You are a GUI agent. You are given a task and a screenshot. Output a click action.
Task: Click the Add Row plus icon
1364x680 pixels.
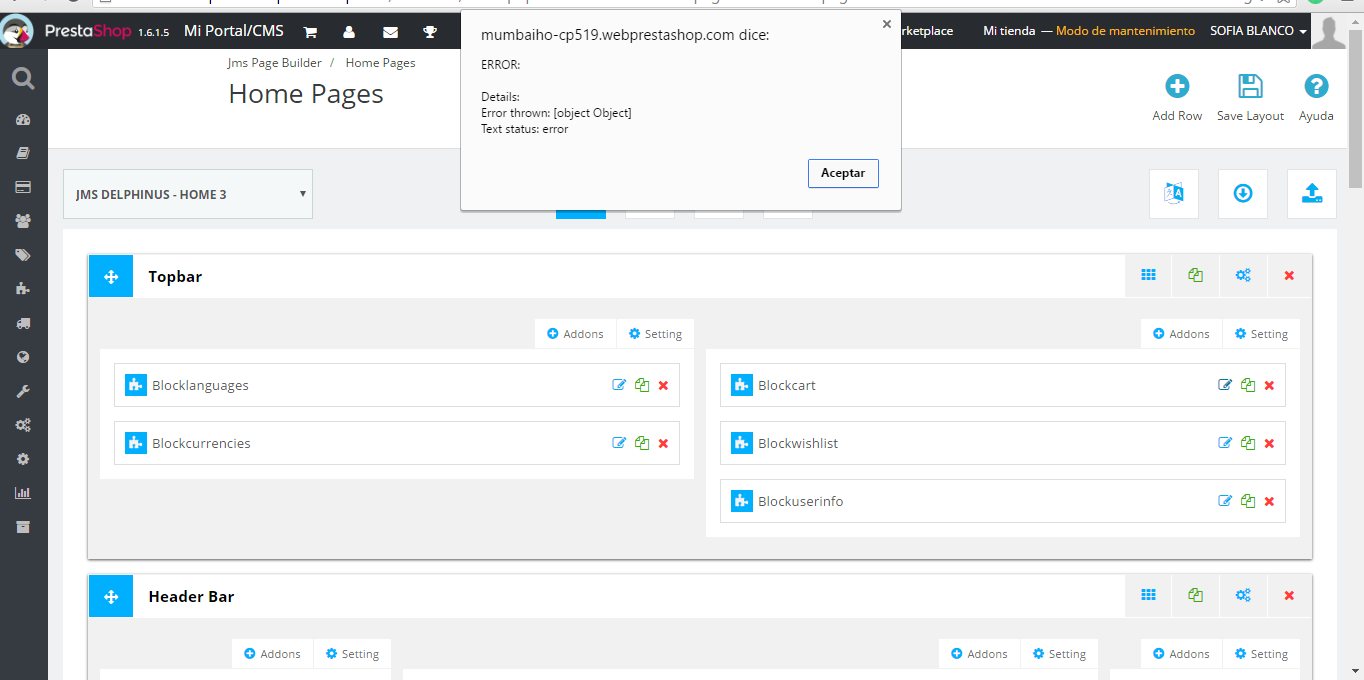(x=1177, y=86)
